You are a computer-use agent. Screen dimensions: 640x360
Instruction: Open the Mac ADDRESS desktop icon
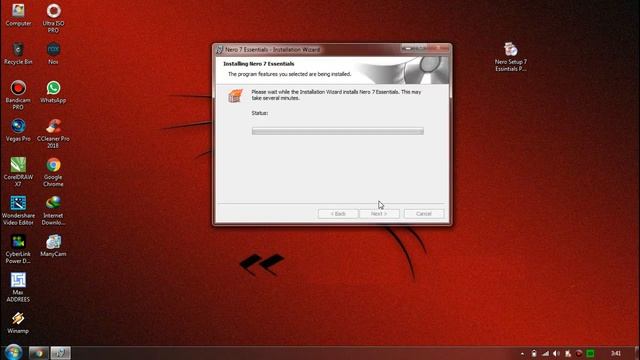18,287
